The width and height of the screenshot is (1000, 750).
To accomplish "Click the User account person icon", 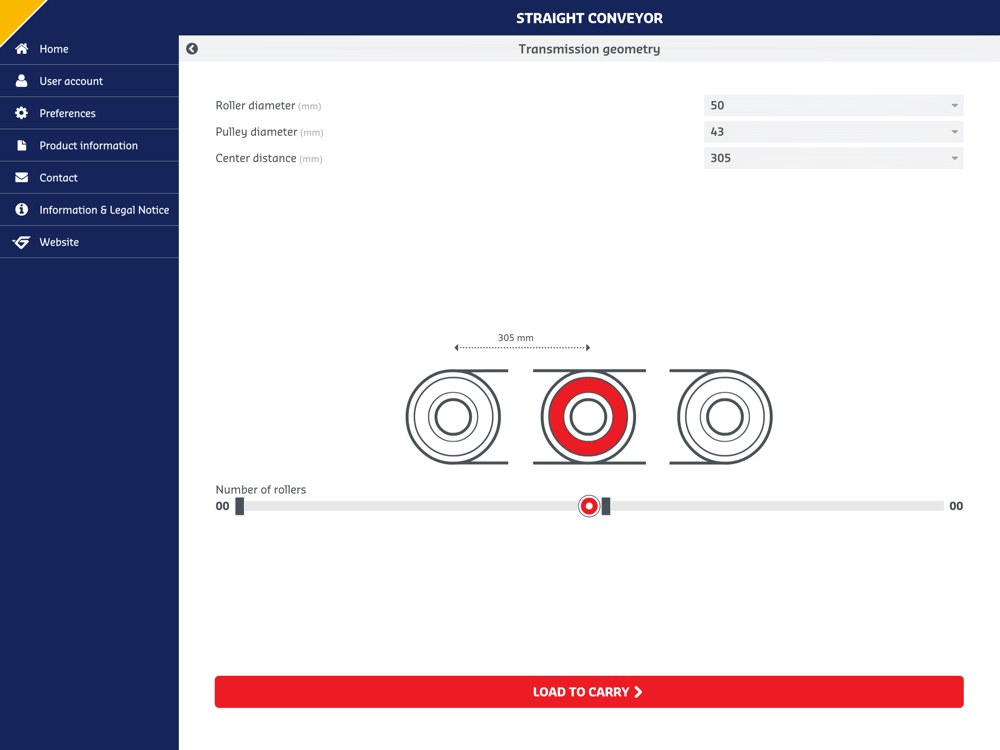I will [22, 80].
